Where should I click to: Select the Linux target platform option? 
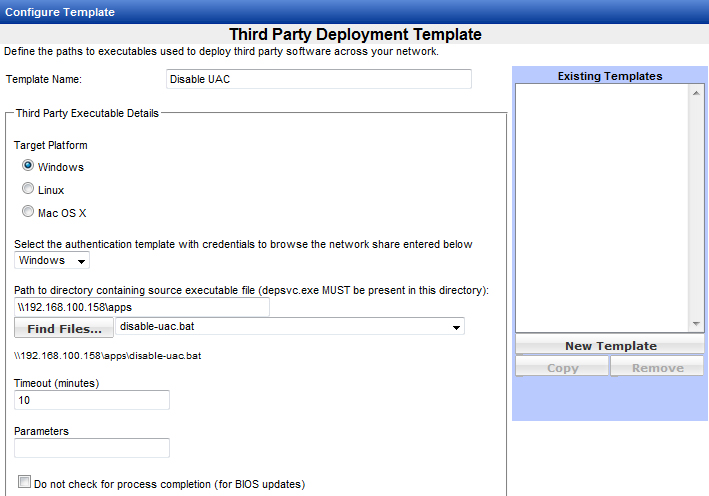(29, 189)
